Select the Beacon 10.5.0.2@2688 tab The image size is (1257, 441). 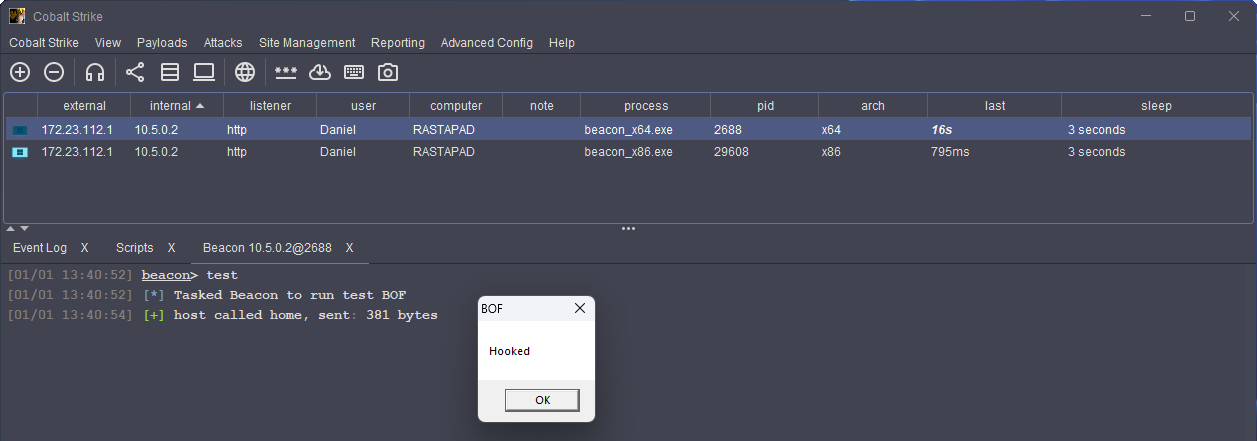[267, 248]
